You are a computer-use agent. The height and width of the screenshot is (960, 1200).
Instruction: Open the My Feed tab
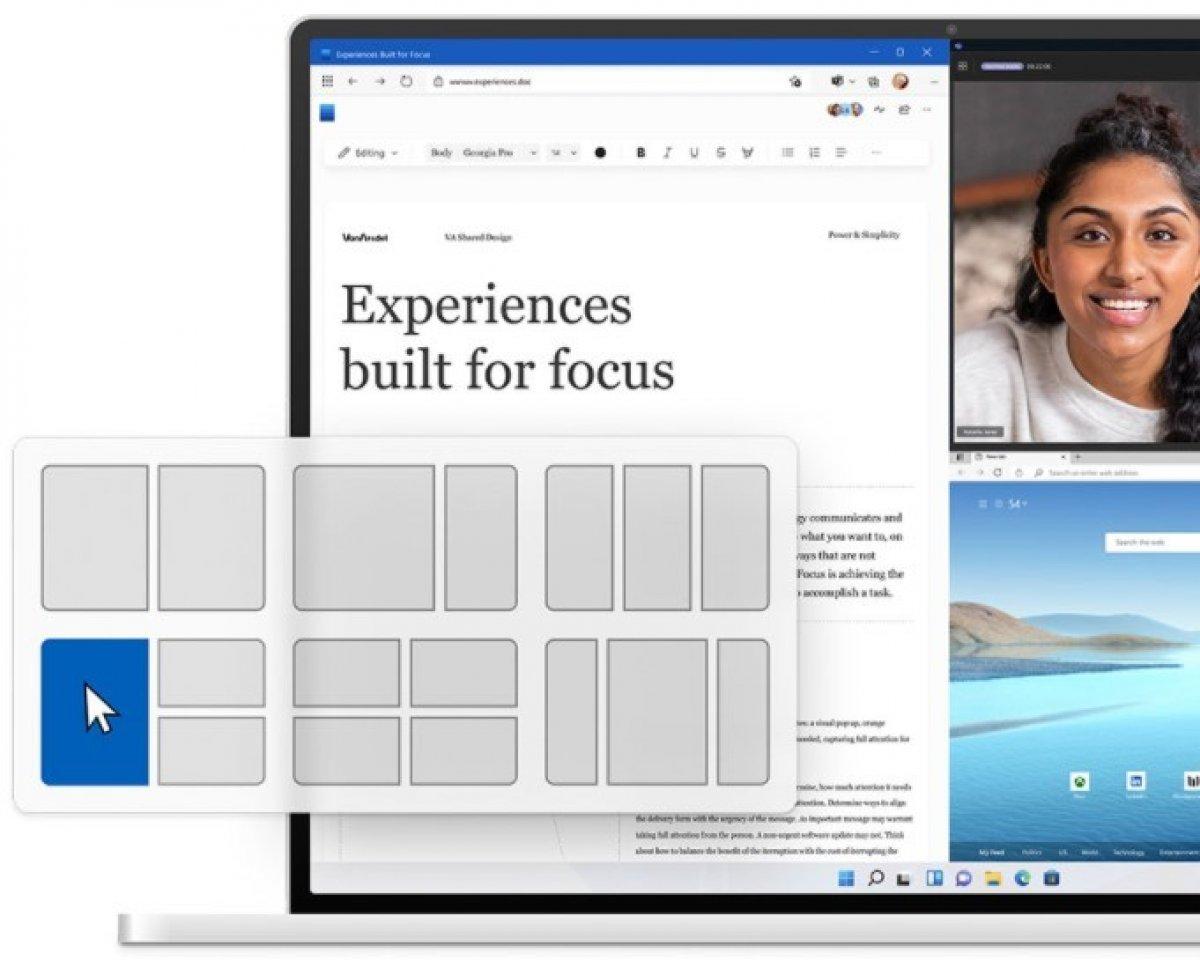[991, 853]
